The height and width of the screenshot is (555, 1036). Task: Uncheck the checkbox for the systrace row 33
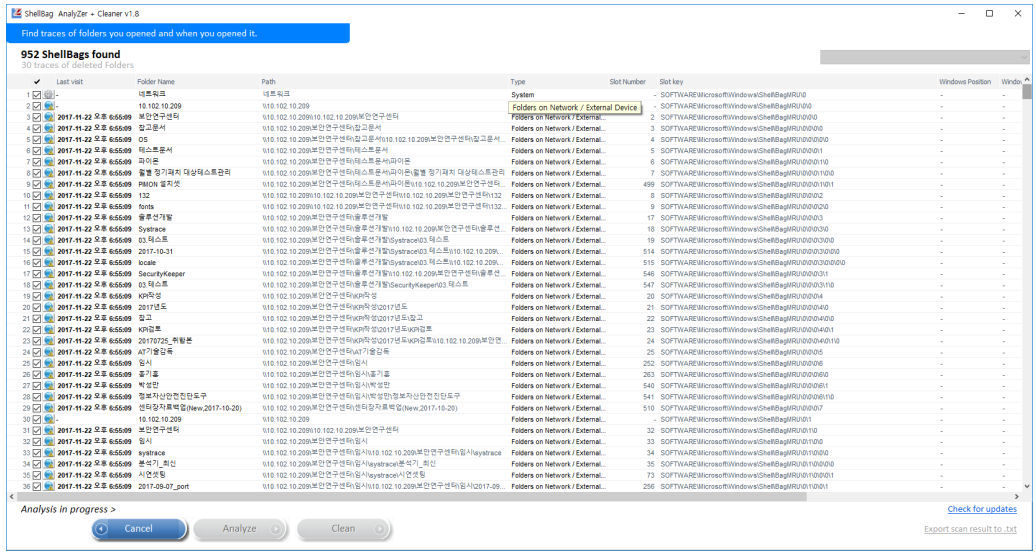[x=37, y=453]
